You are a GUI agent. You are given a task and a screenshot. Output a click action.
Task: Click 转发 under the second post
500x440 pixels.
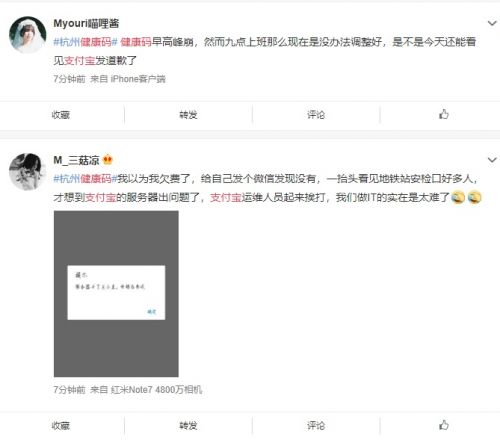[x=188, y=425]
